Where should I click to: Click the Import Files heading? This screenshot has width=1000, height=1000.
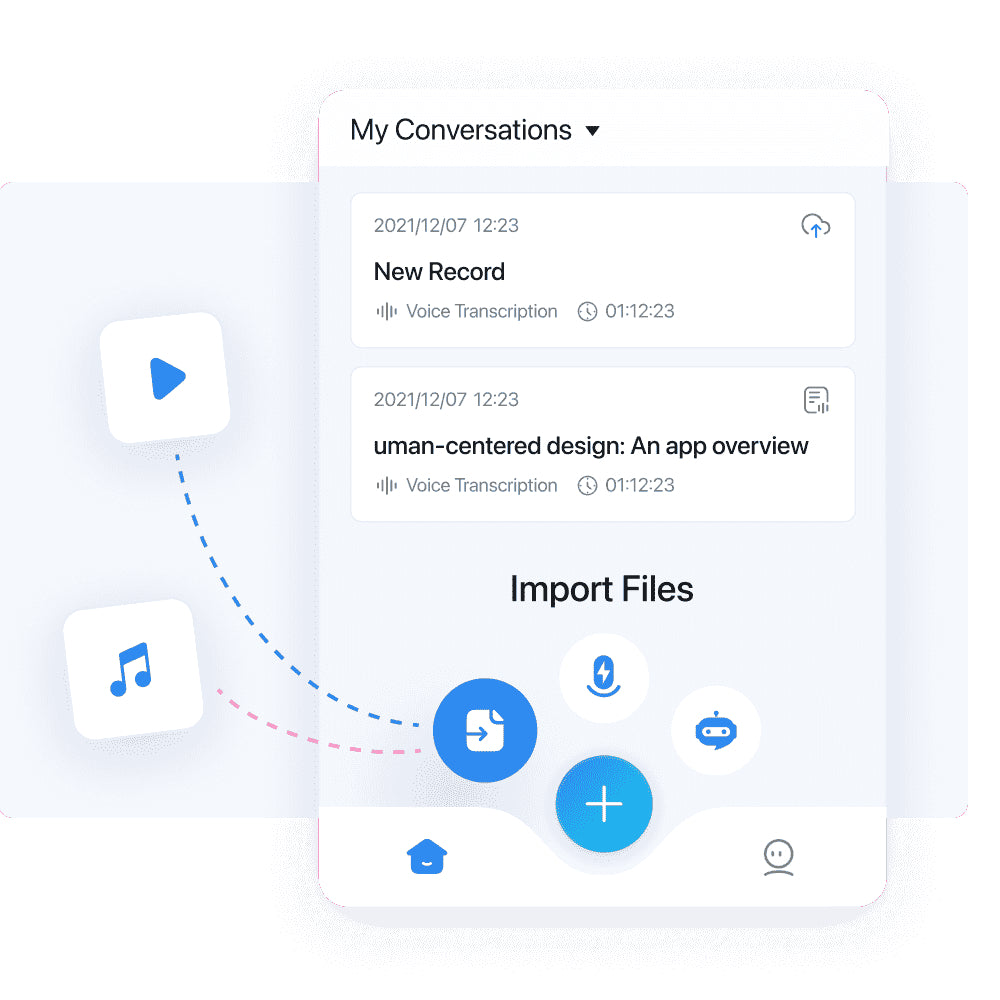coord(601,589)
